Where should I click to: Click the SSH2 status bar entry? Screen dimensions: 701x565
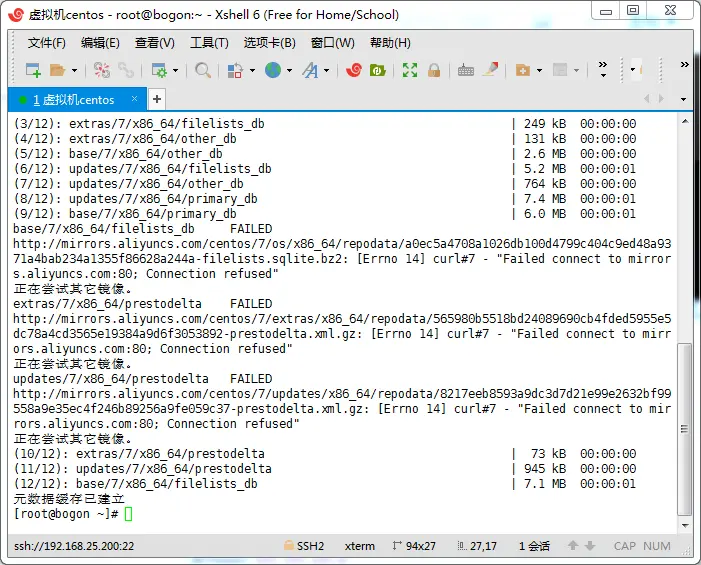click(x=304, y=546)
